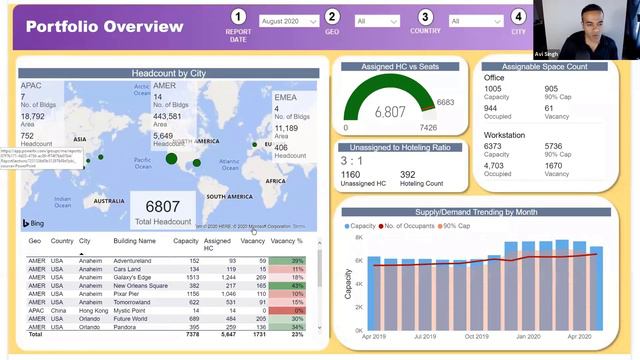640x360 pixels.
Task: Click the Avi Singh webcam thumbnail
Action: (586, 30)
